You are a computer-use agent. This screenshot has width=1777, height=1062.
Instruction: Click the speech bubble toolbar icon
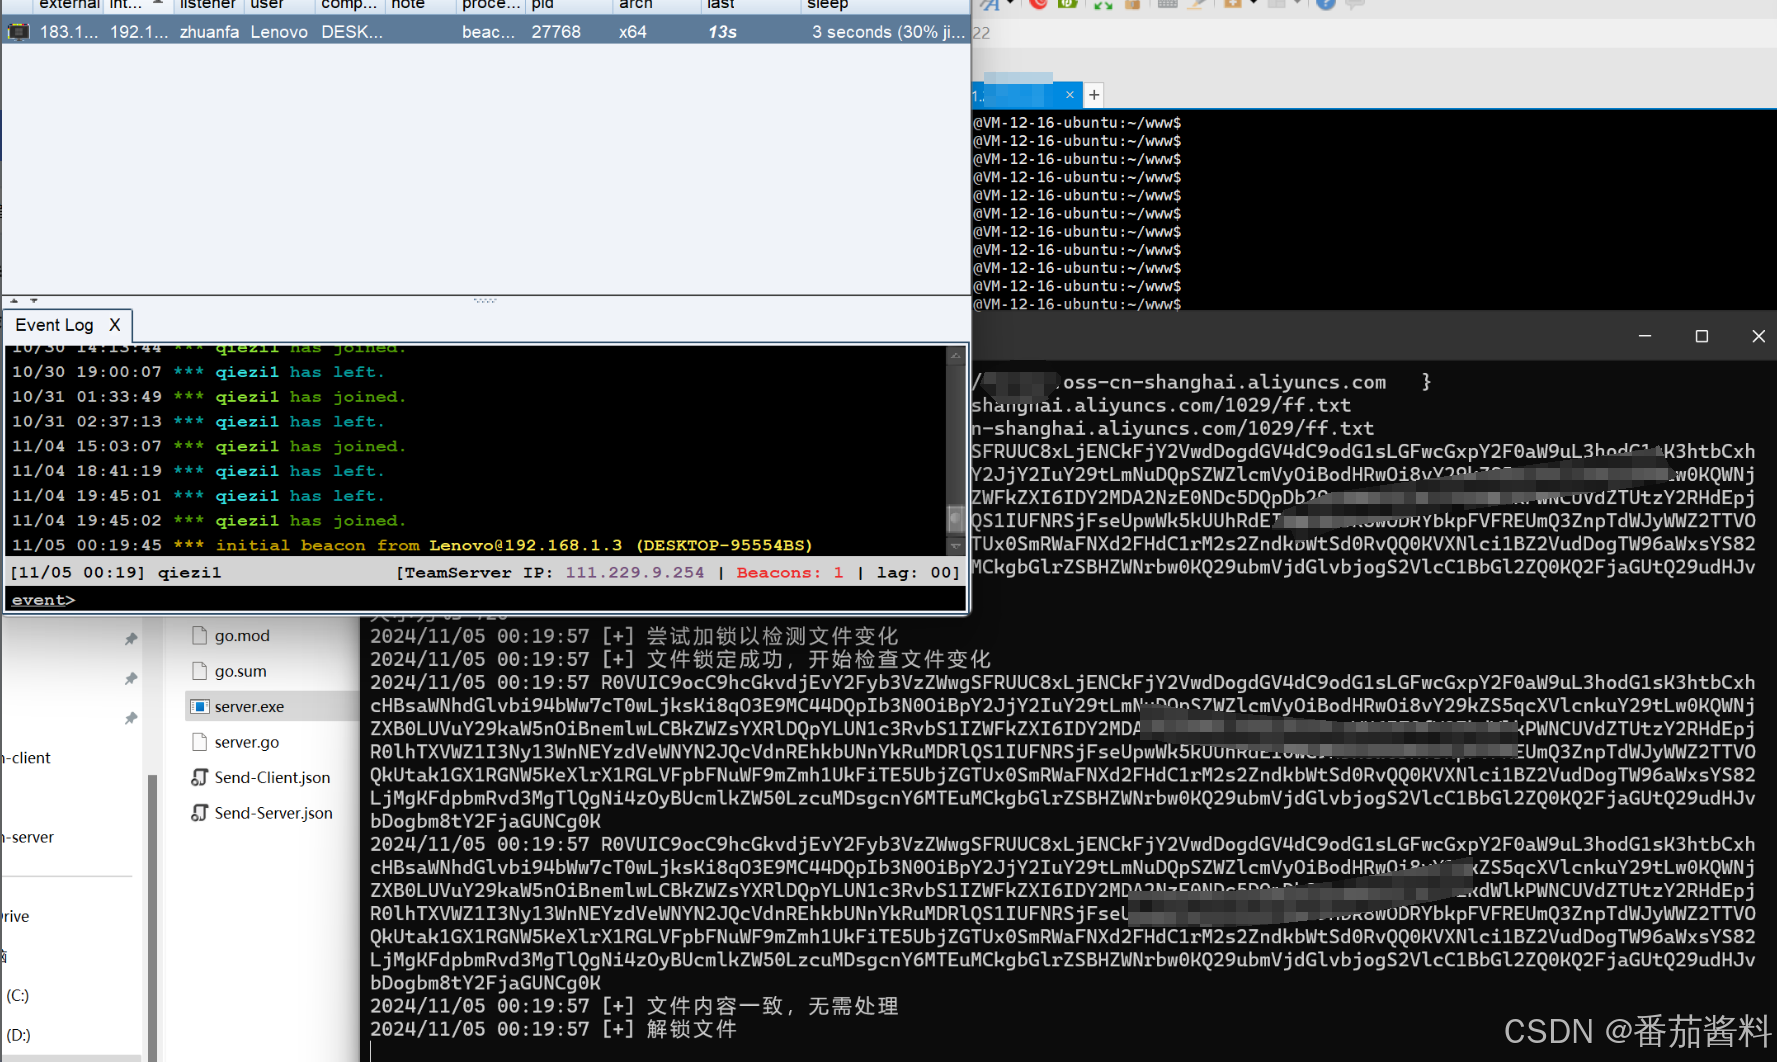(x=1355, y=4)
